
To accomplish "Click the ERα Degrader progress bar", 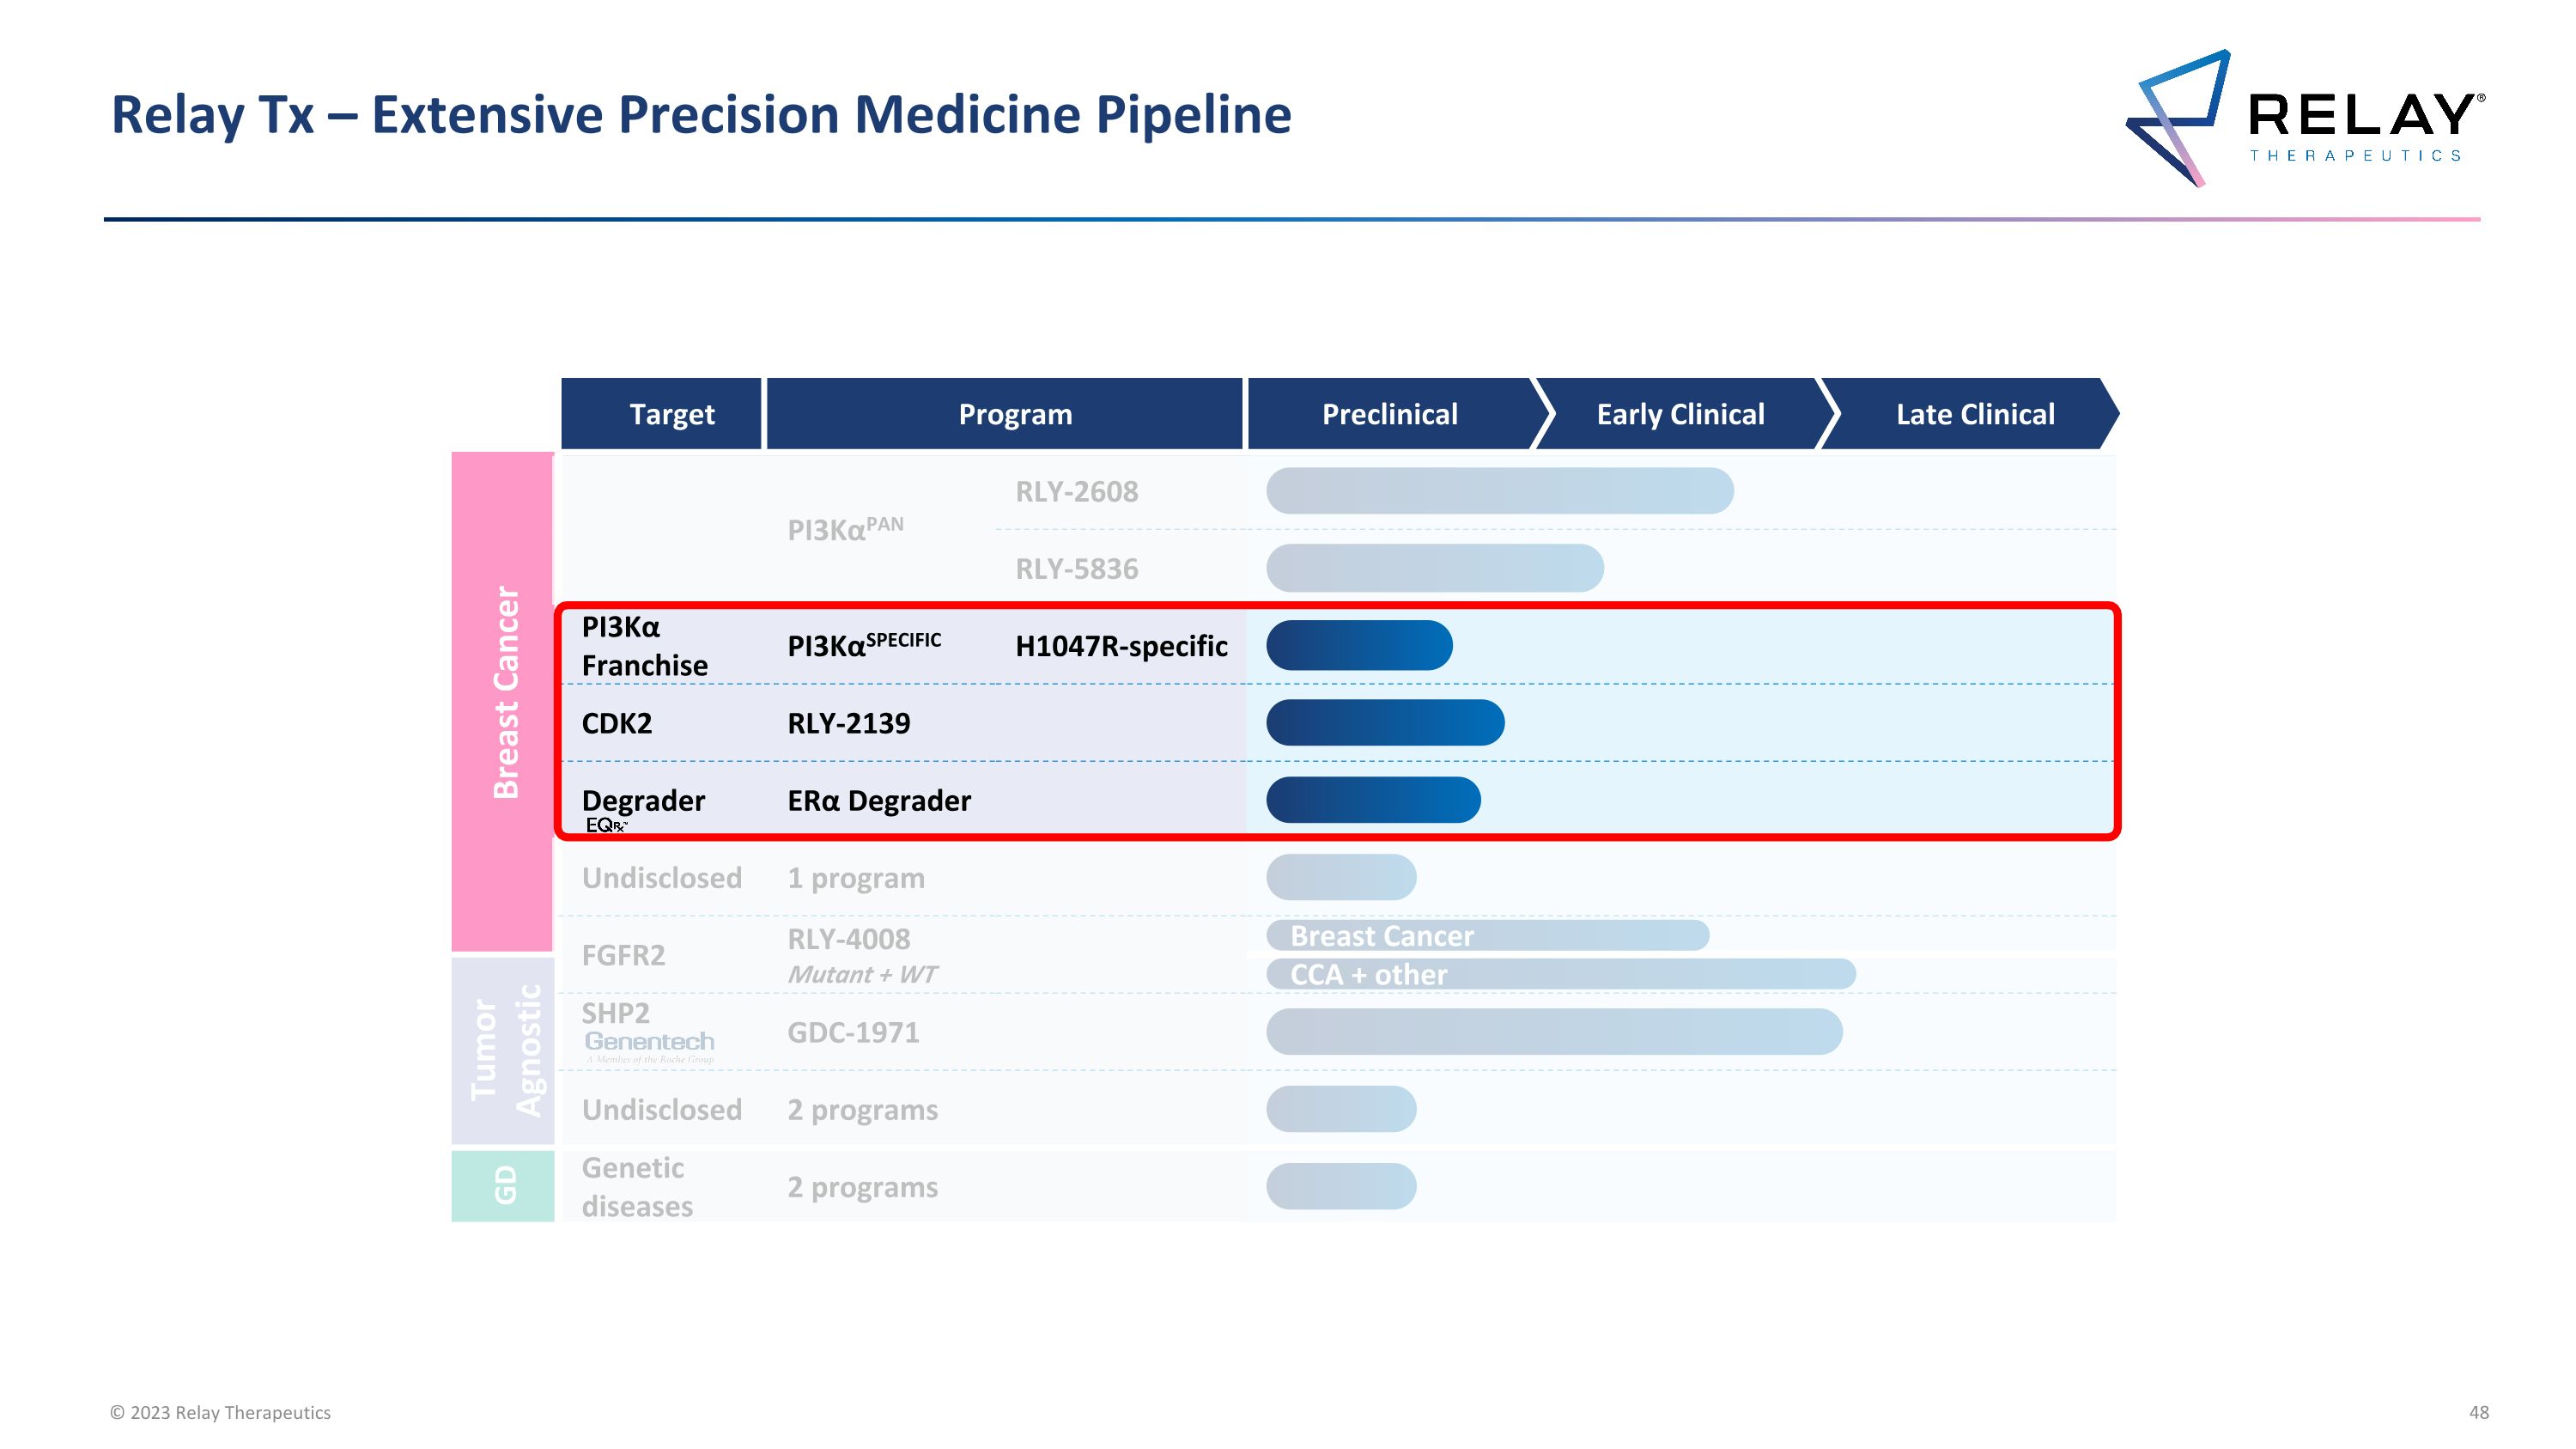I will [1373, 800].
